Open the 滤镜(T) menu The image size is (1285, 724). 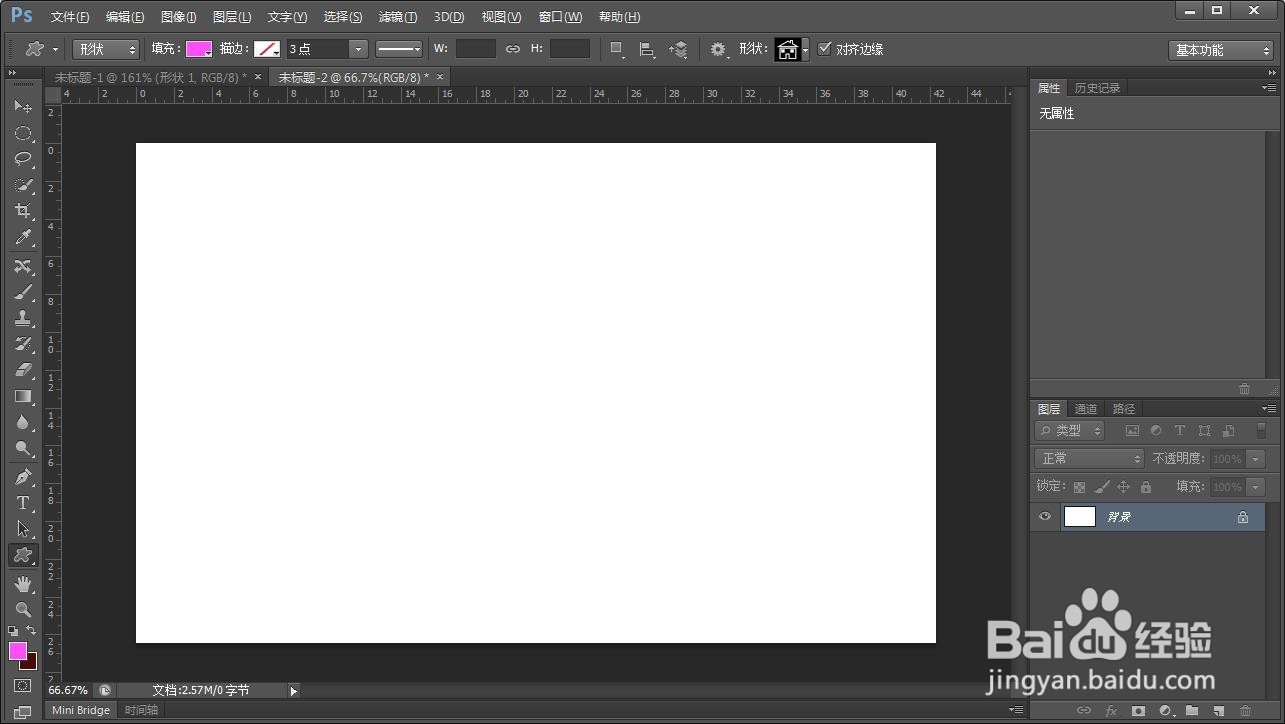pos(398,17)
